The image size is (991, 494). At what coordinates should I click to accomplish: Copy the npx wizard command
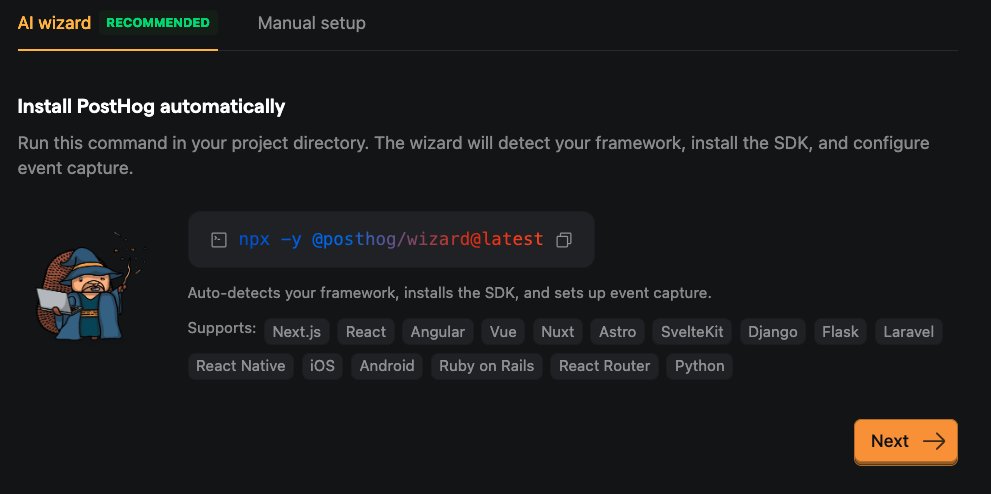click(x=564, y=240)
